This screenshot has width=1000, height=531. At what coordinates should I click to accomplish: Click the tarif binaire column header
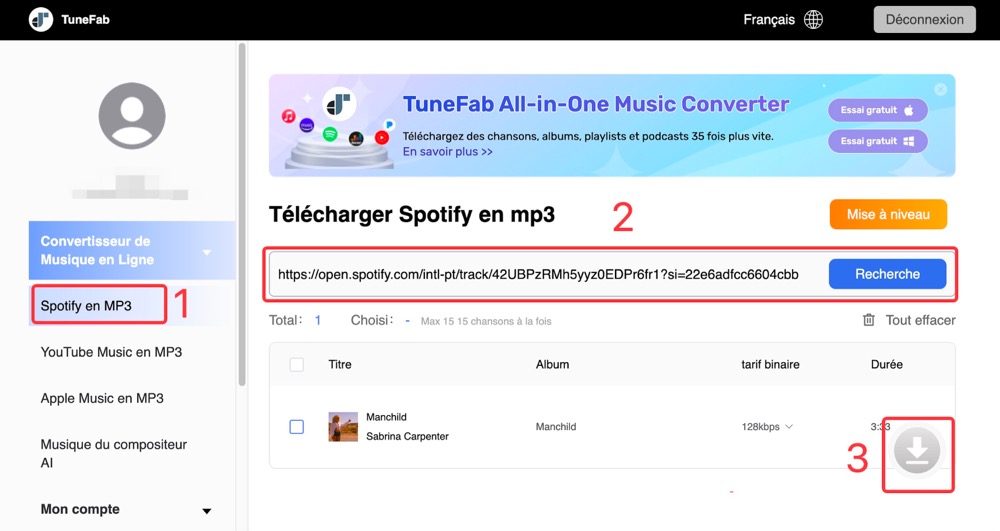click(x=770, y=365)
